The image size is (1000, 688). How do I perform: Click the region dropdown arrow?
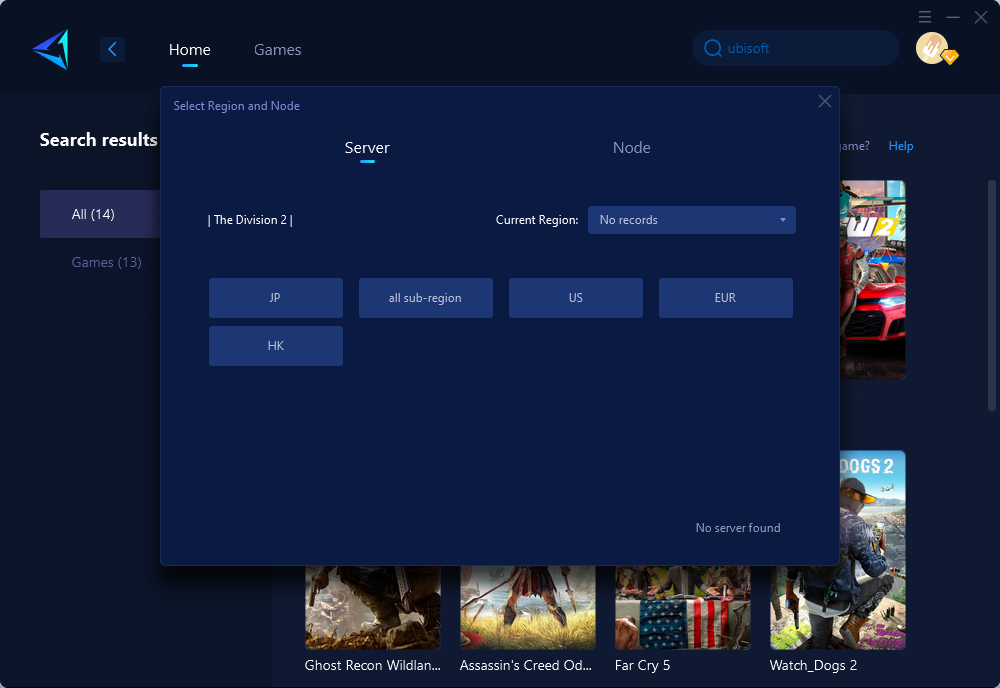[x=783, y=220]
